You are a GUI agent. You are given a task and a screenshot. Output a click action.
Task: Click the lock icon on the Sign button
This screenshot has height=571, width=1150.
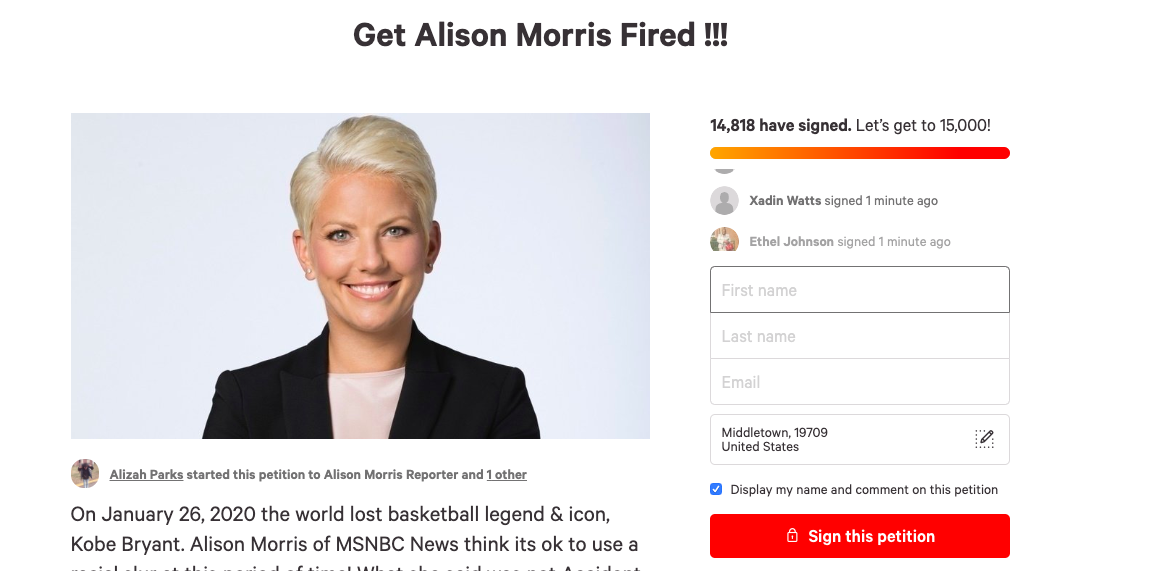792,536
